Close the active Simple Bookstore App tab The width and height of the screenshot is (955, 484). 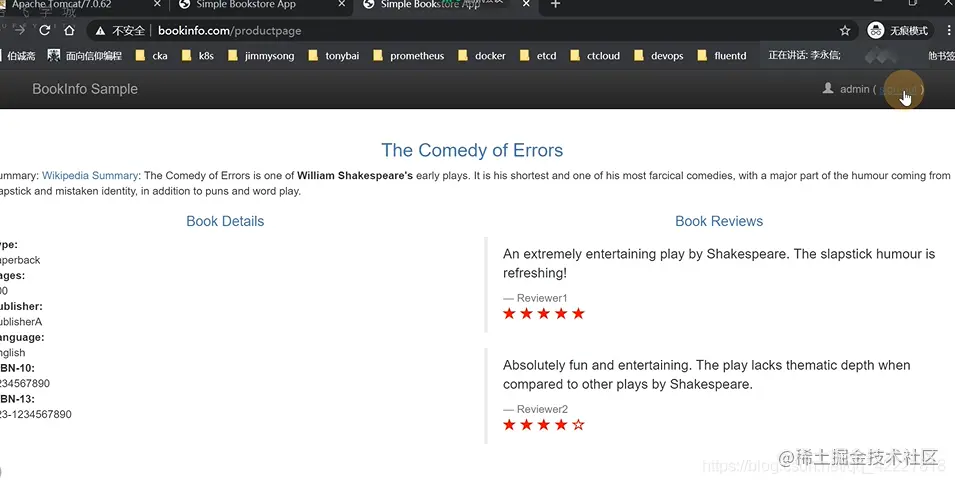click(526, 4)
